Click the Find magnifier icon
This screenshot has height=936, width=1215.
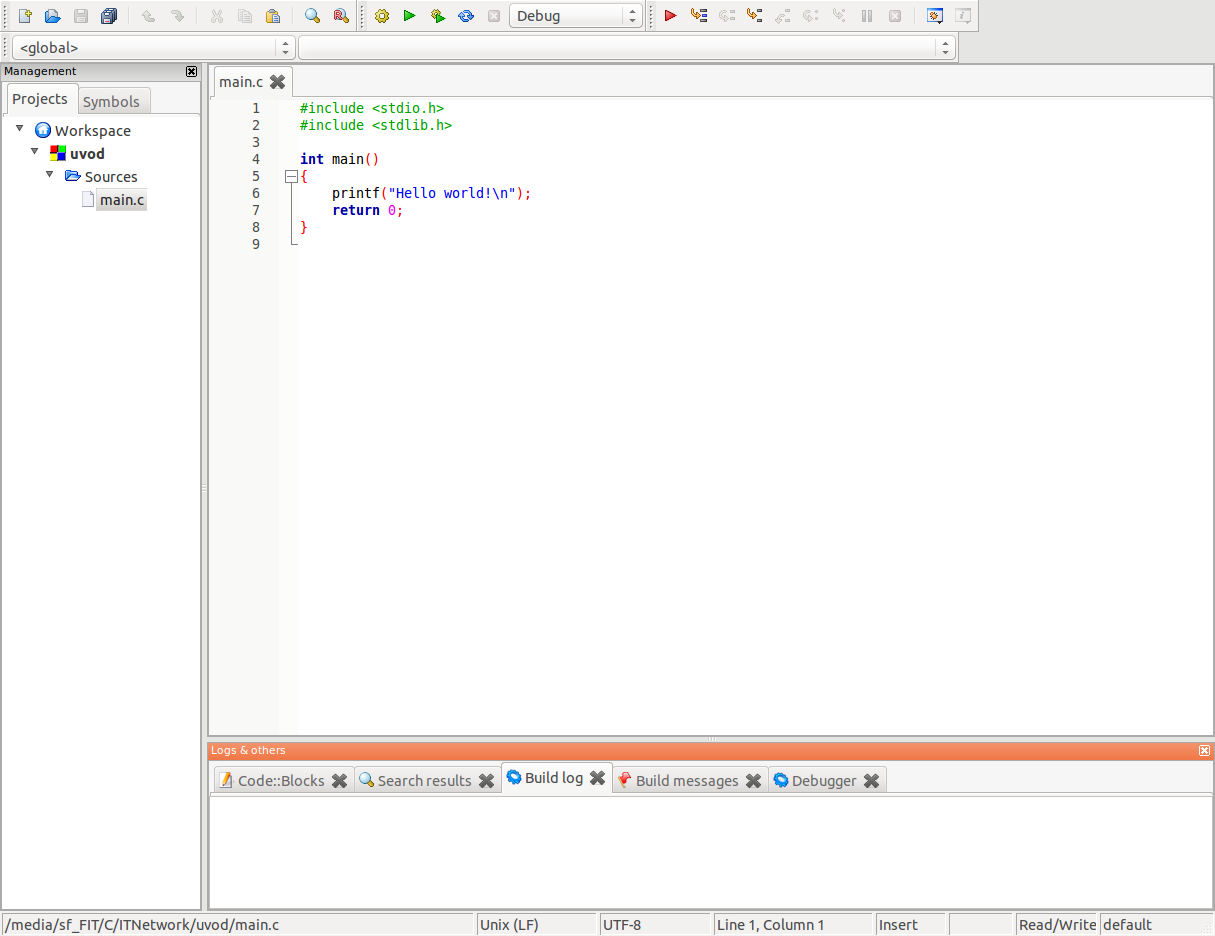pyautogui.click(x=312, y=16)
